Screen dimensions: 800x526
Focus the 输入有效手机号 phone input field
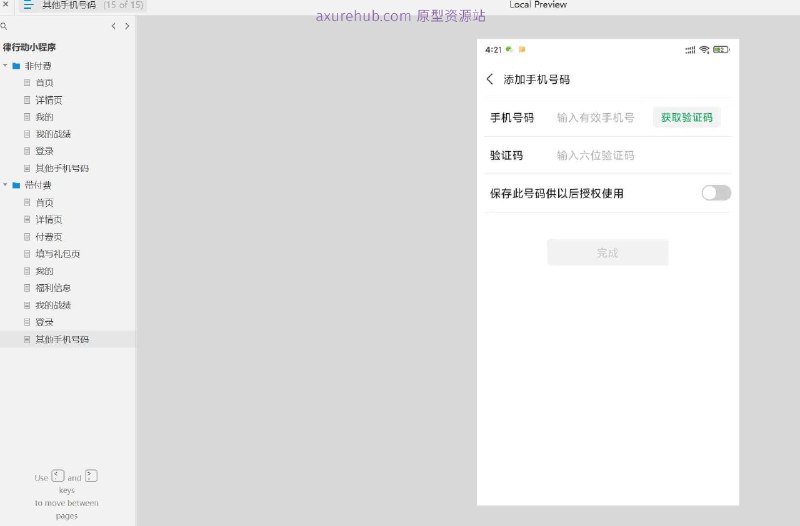595,118
